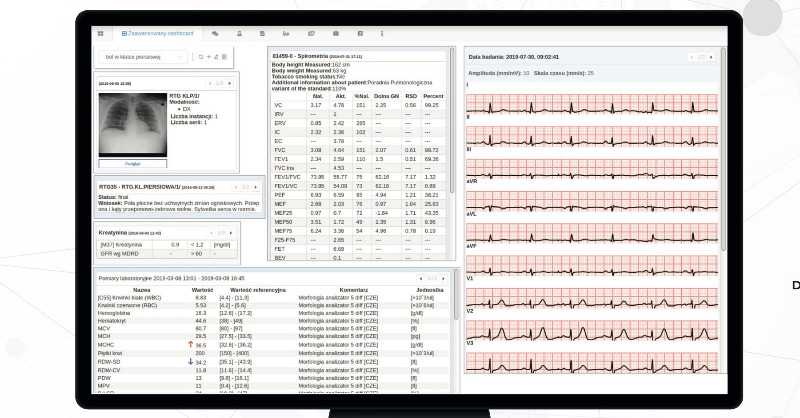The height and width of the screenshot is (418, 800).
Task: Click the Spirometria panel vertical scrollbar
Action: (x=452, y=120)
